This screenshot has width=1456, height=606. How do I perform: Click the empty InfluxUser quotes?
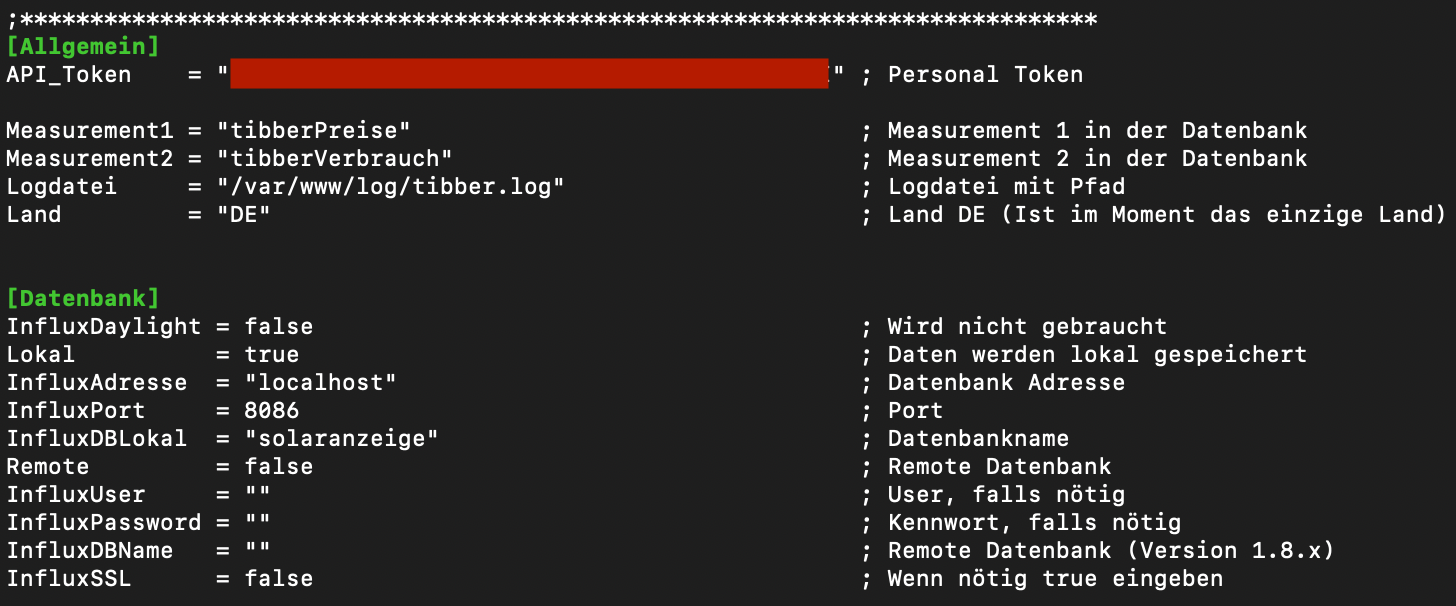[x=258, y=494]
